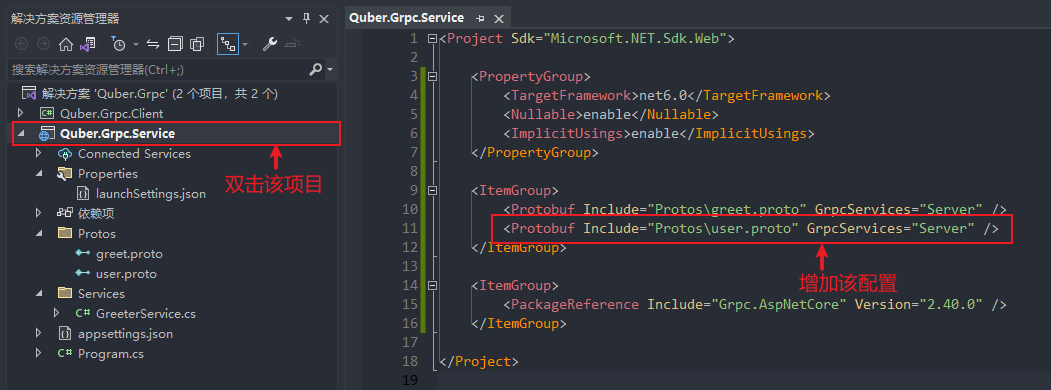Collapse second ItemGroup code region
This screenshot has height=390, width=1051.
[x=432, y=285]
